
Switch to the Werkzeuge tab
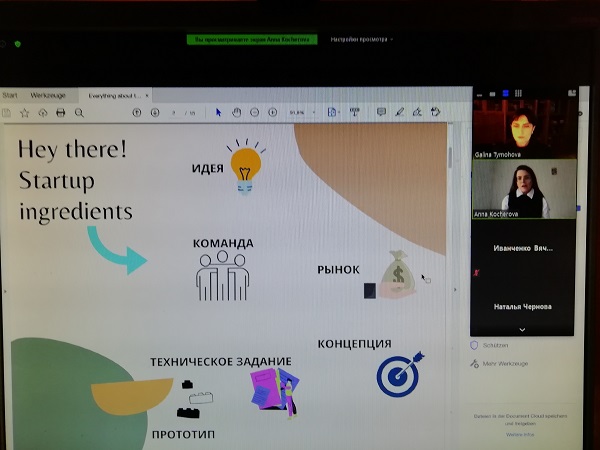coord(48,95)
